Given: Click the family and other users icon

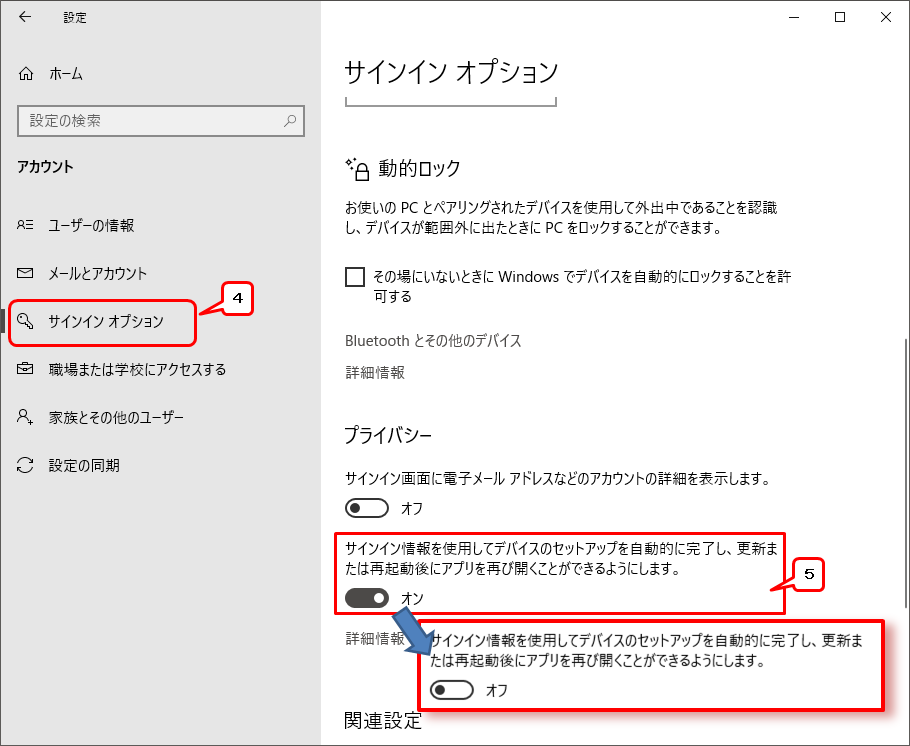Looking at the screenshot, I should (27, 417).
